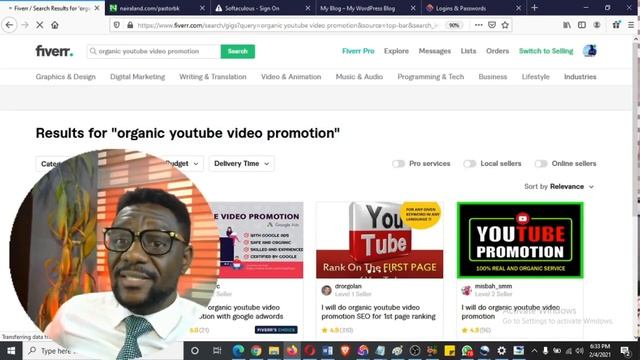640x360 pixels.
Task: Open Rank On The First Page thumbnail
Action: (380, 240)
